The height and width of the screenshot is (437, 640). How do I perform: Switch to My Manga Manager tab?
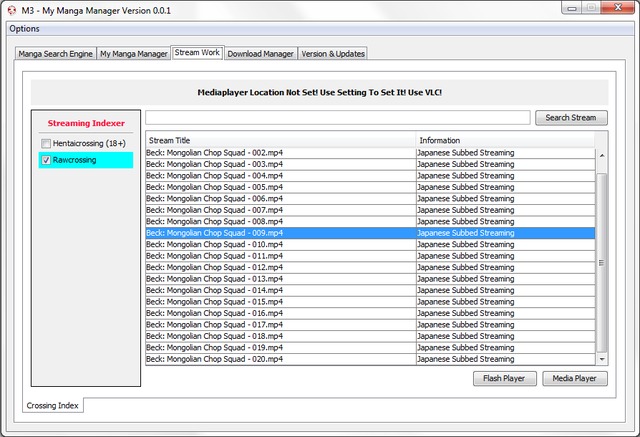coord(133,54)
